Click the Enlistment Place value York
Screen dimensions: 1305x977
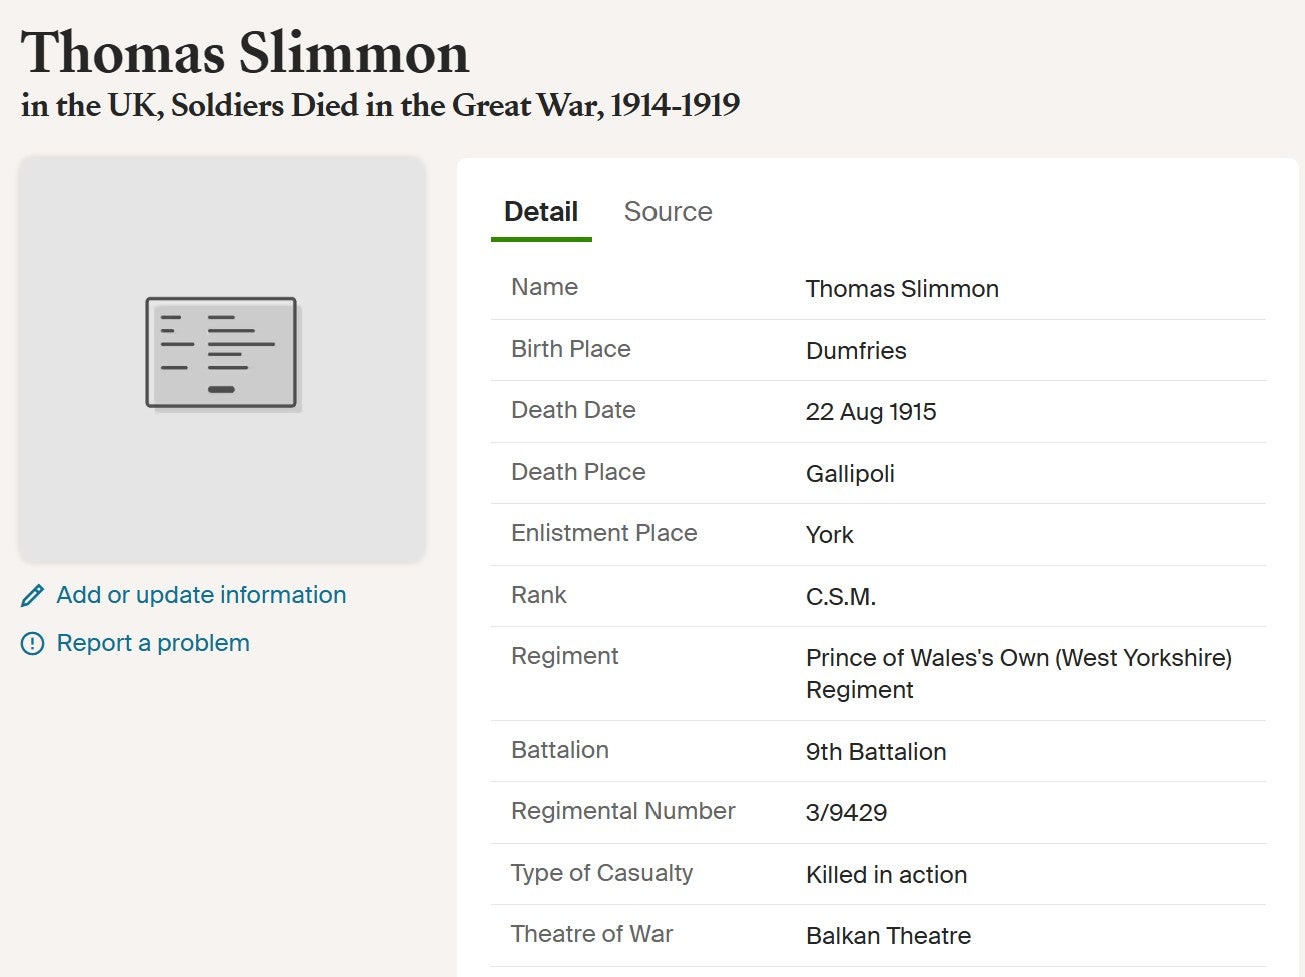pos(829,535)
